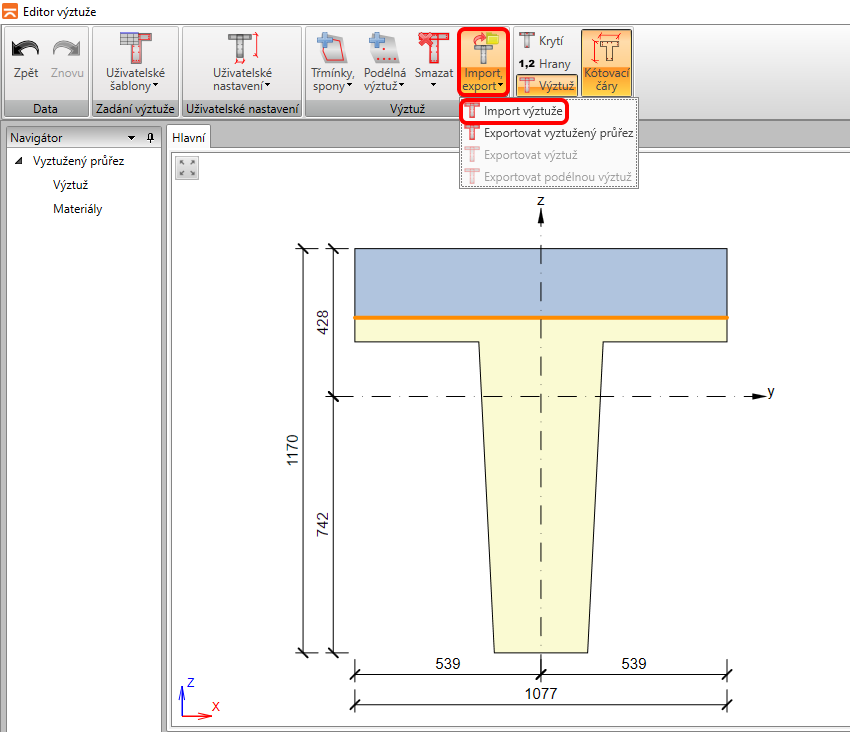Viewport: 850px width, 732px height.
Task: Choose Exportovat vyztužený průřez menu item
Action: pyautogui.click(x=548, y=132)
